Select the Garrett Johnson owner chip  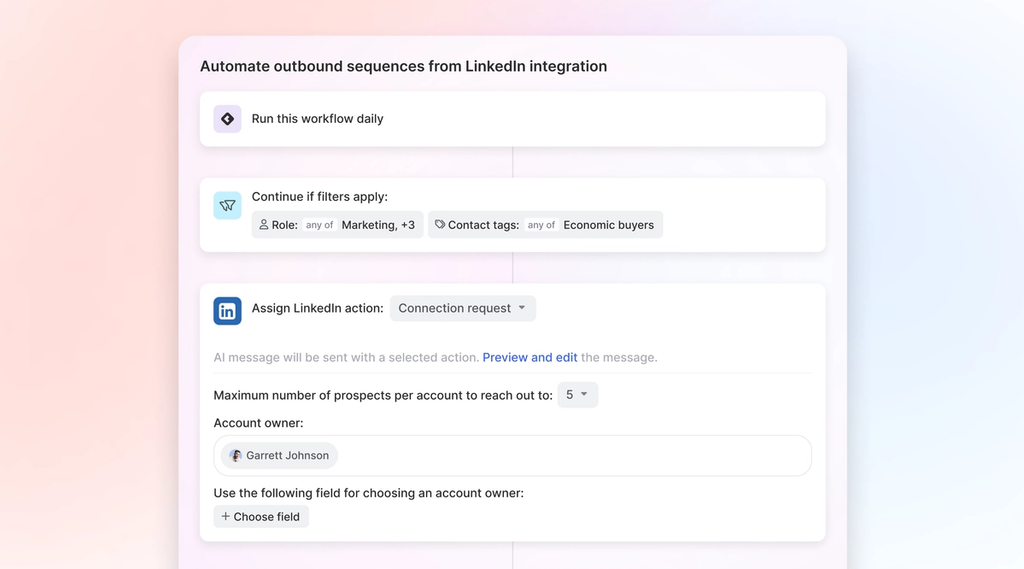pos(279,455)
